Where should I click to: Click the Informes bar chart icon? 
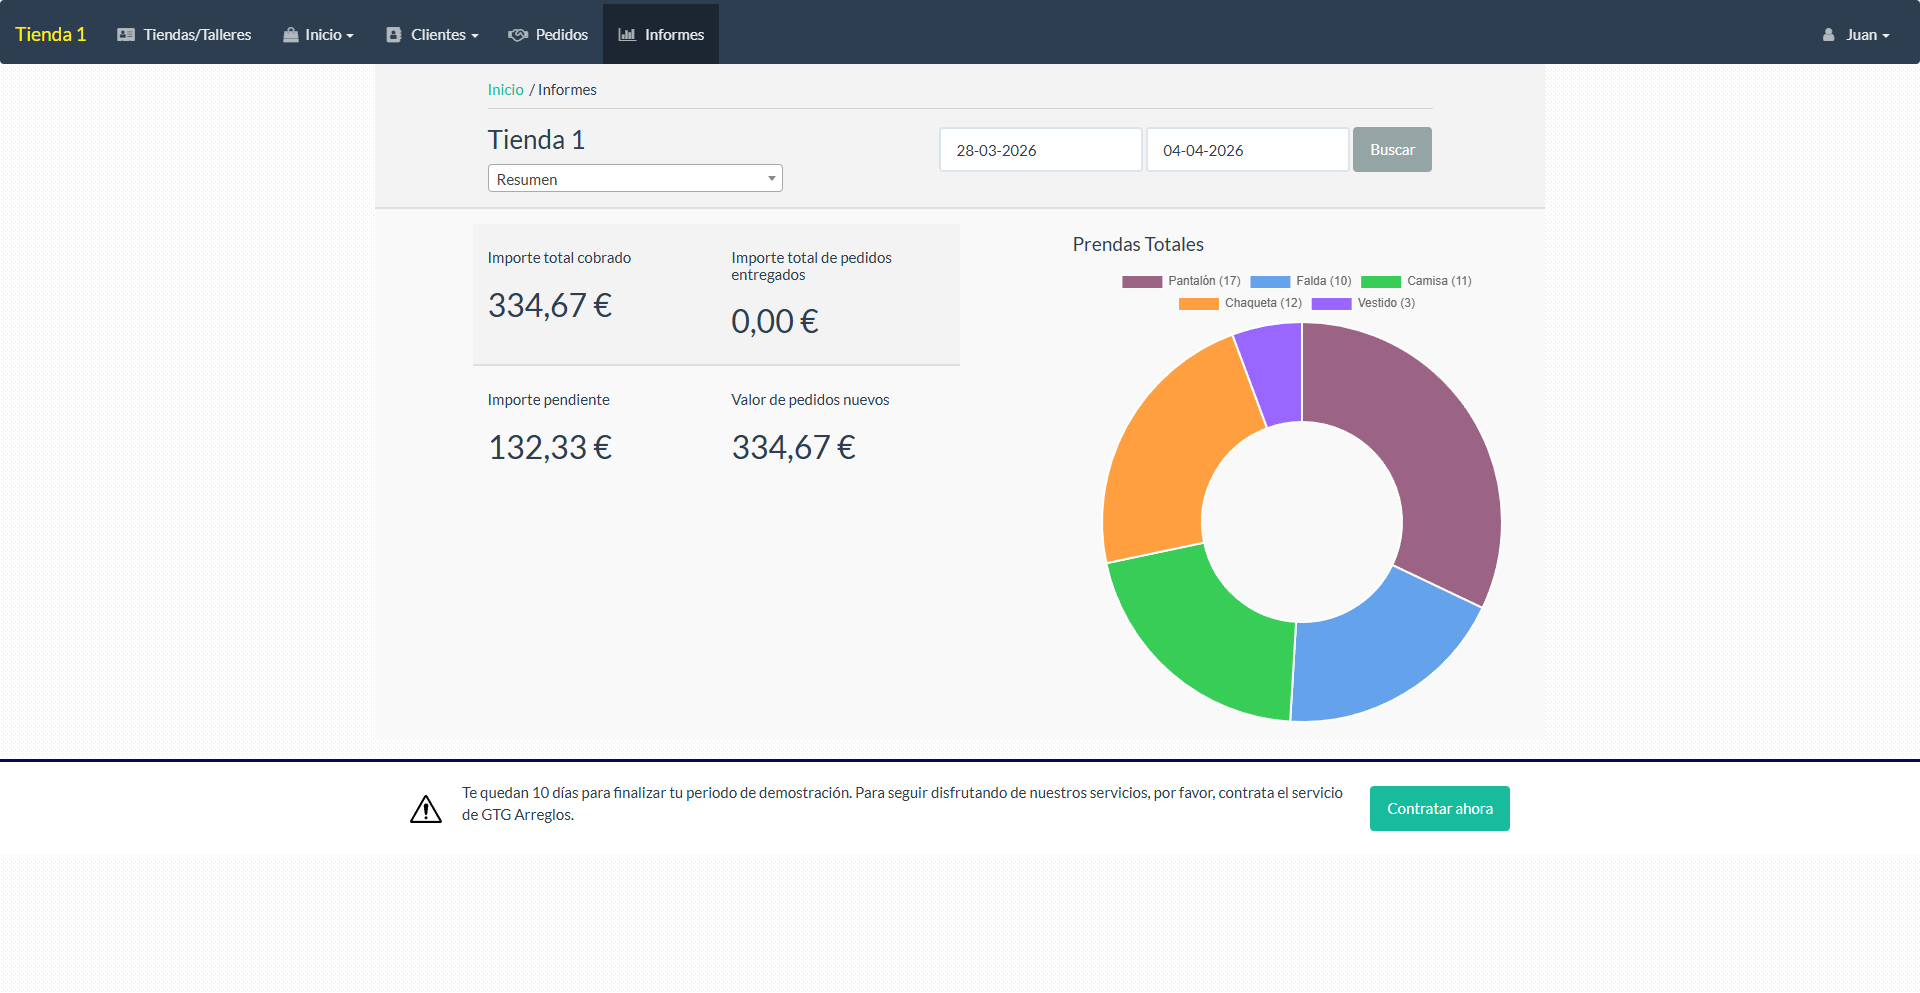coord(627,35)
